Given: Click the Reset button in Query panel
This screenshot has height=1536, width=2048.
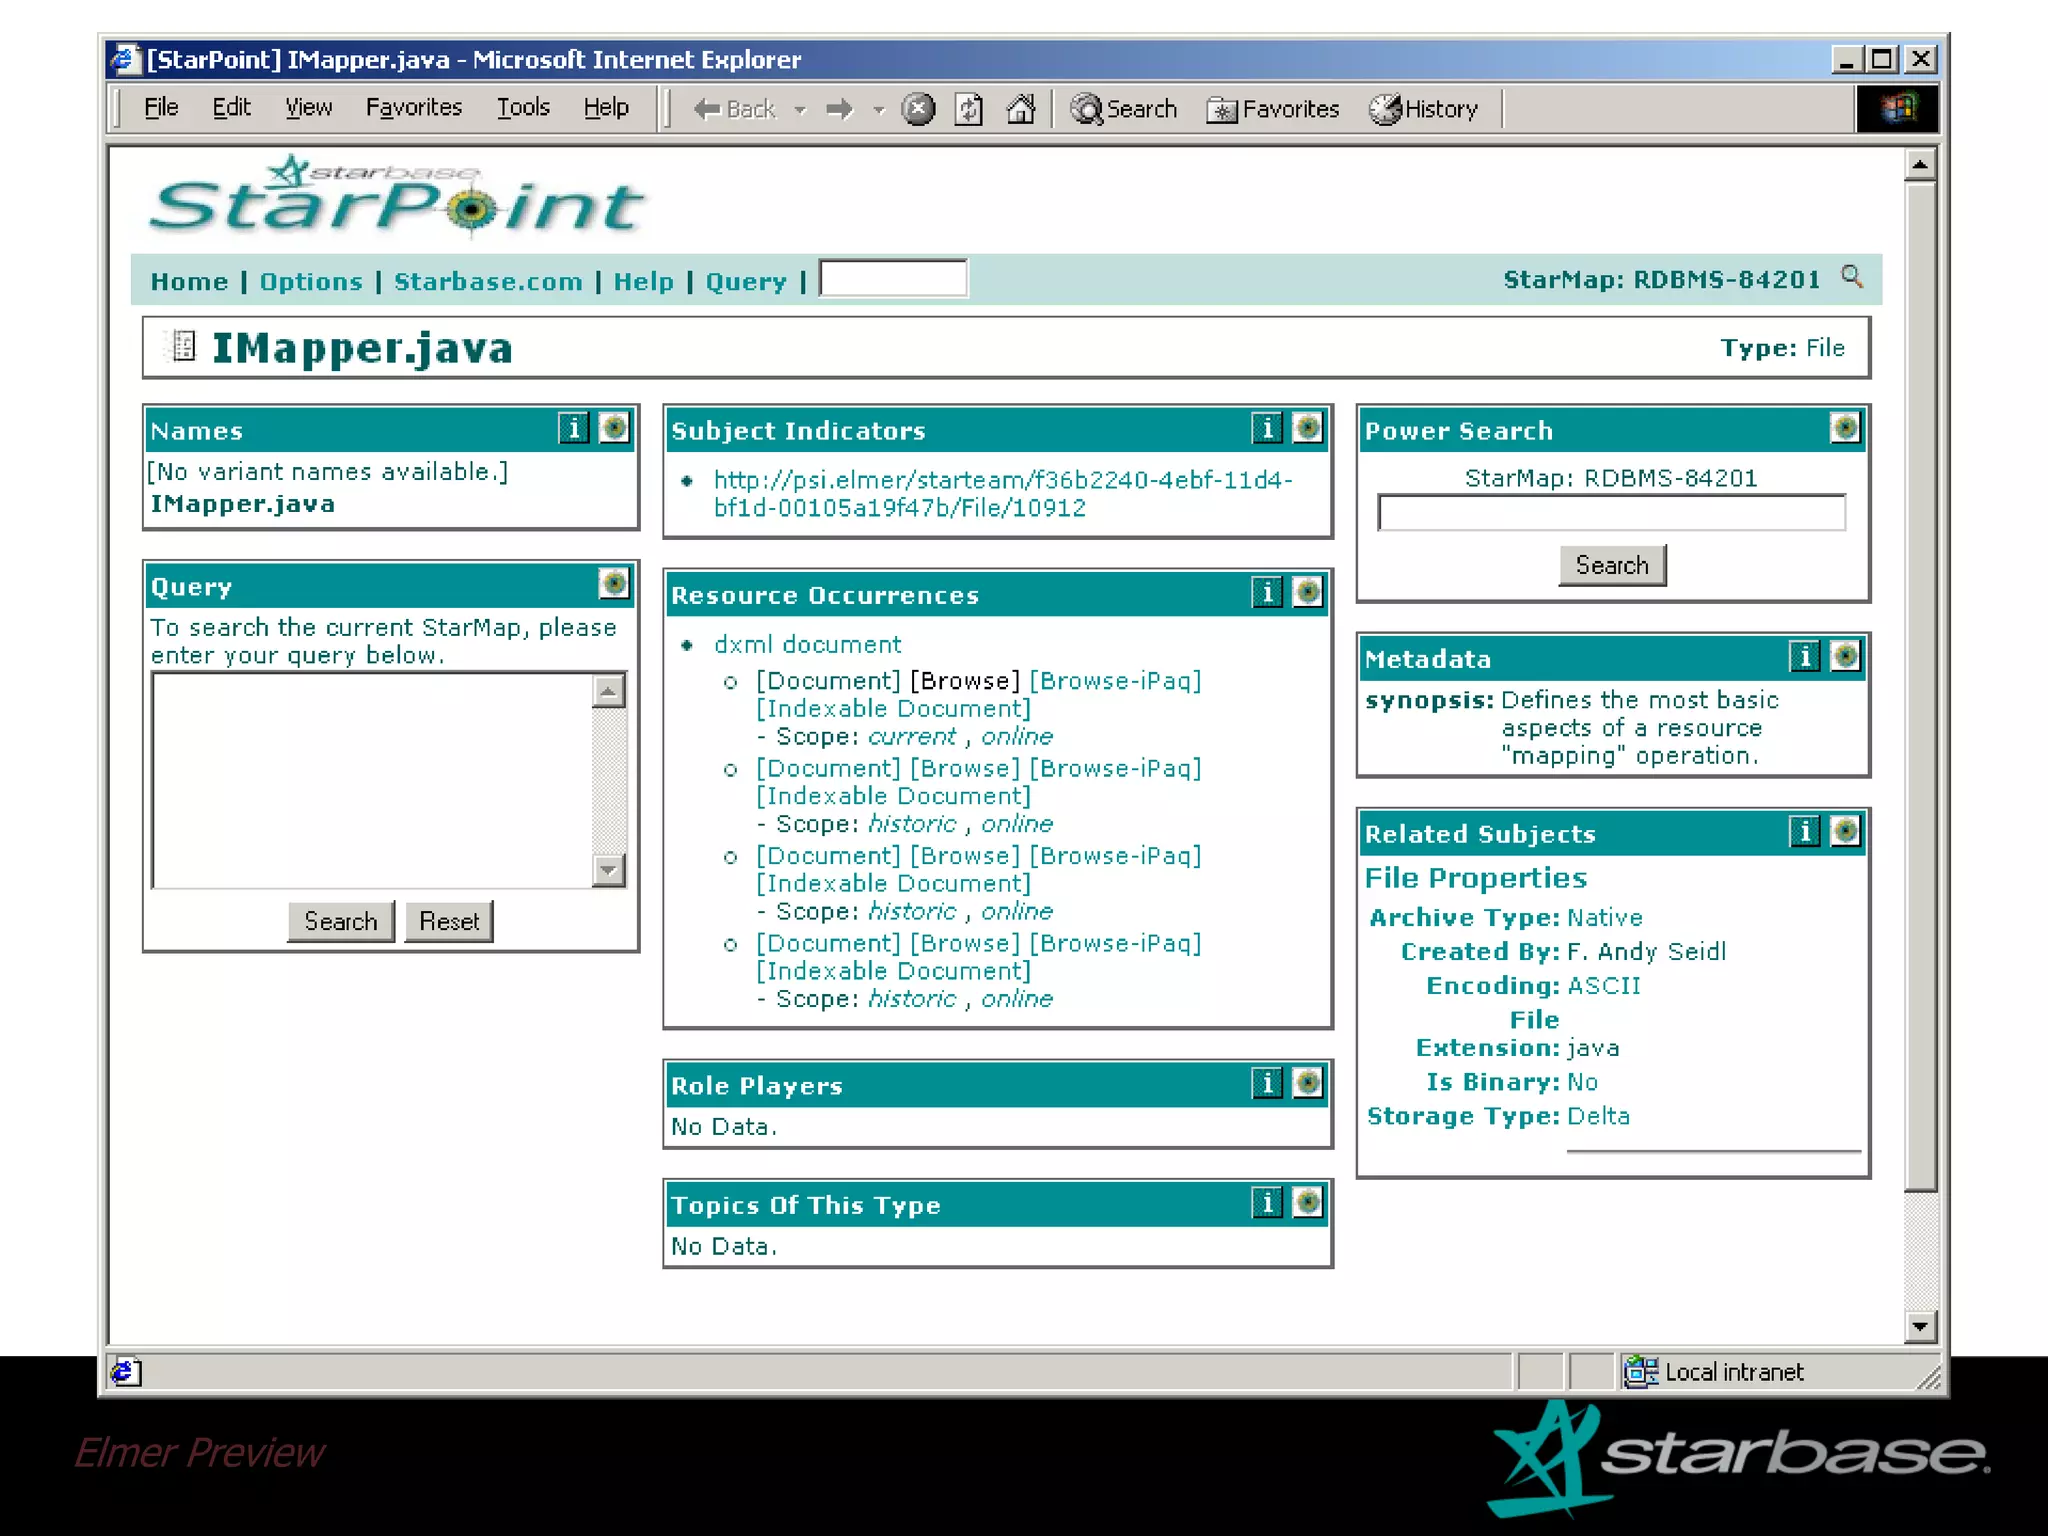Looking at the screenshot, I should (x=449, y=921).
